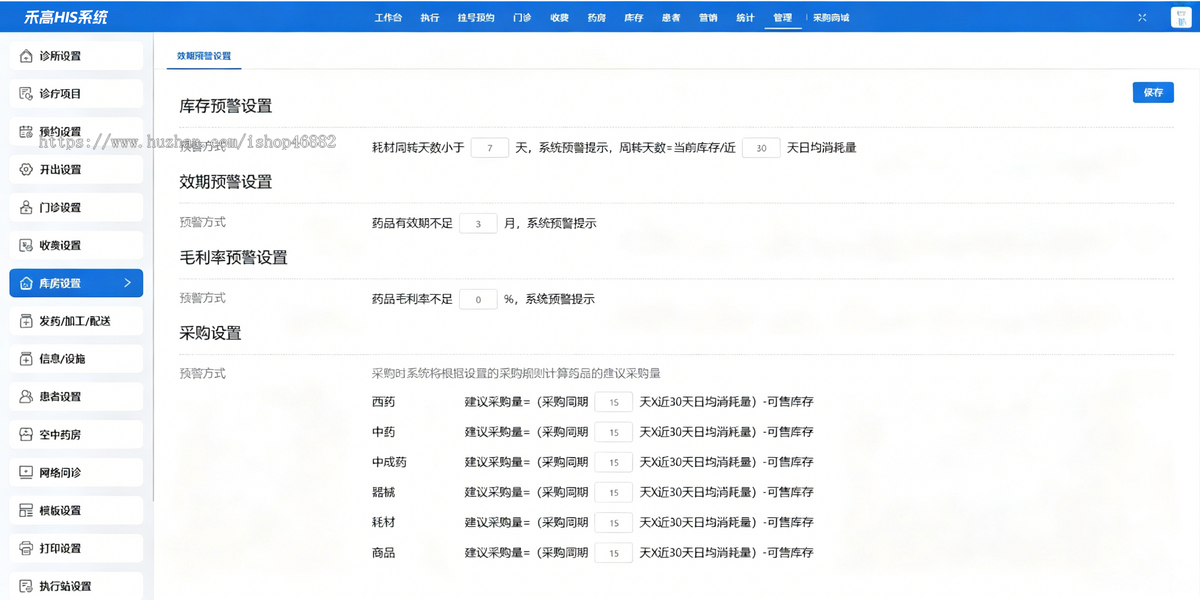Open the 患者 menu

(671, 18)
